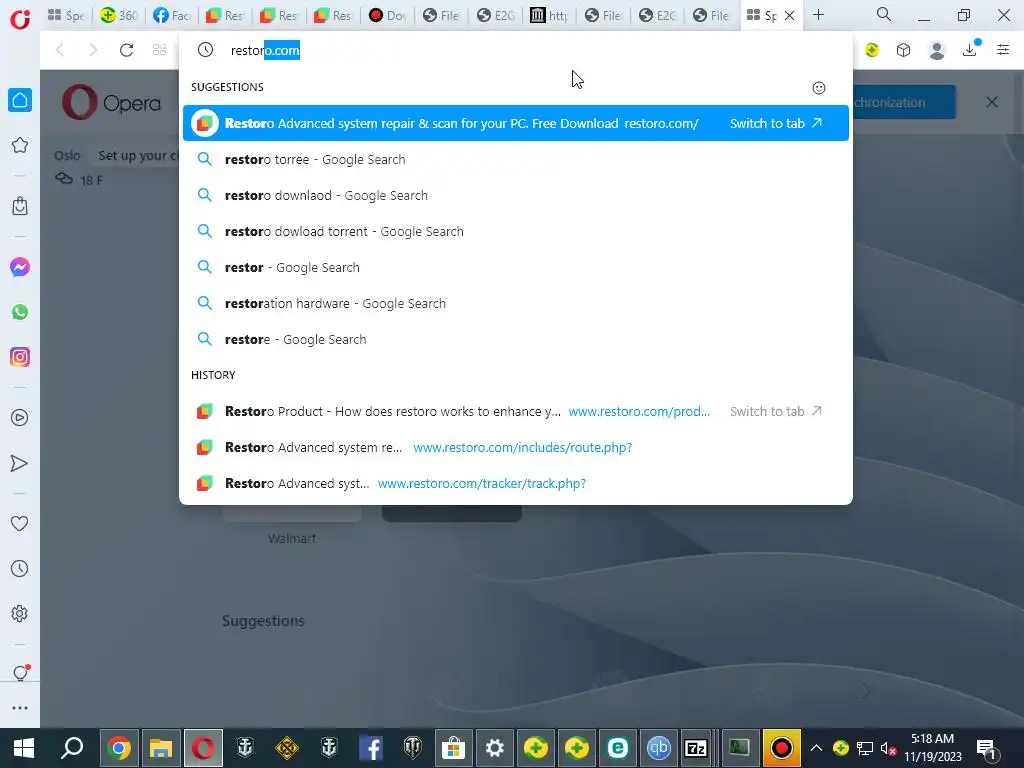1024x768 pixels.
Task: Open Messenger in the sidebar
Action: coord(20,267)
